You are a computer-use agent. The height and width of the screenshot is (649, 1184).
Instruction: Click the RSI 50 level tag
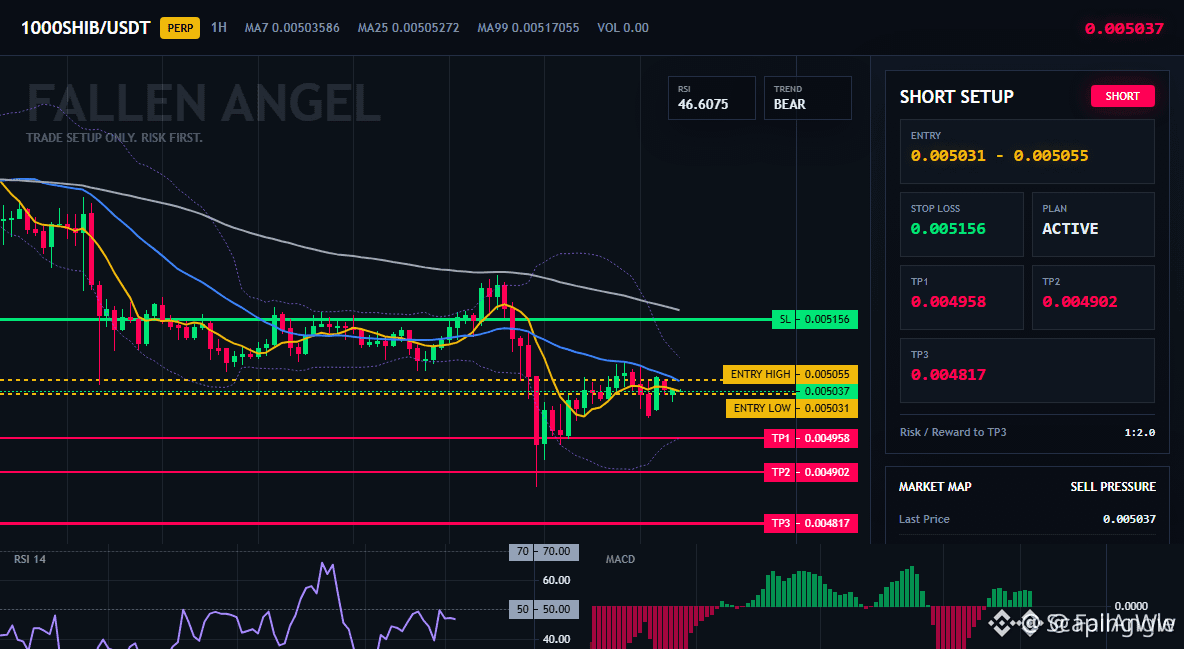[544, 609]
